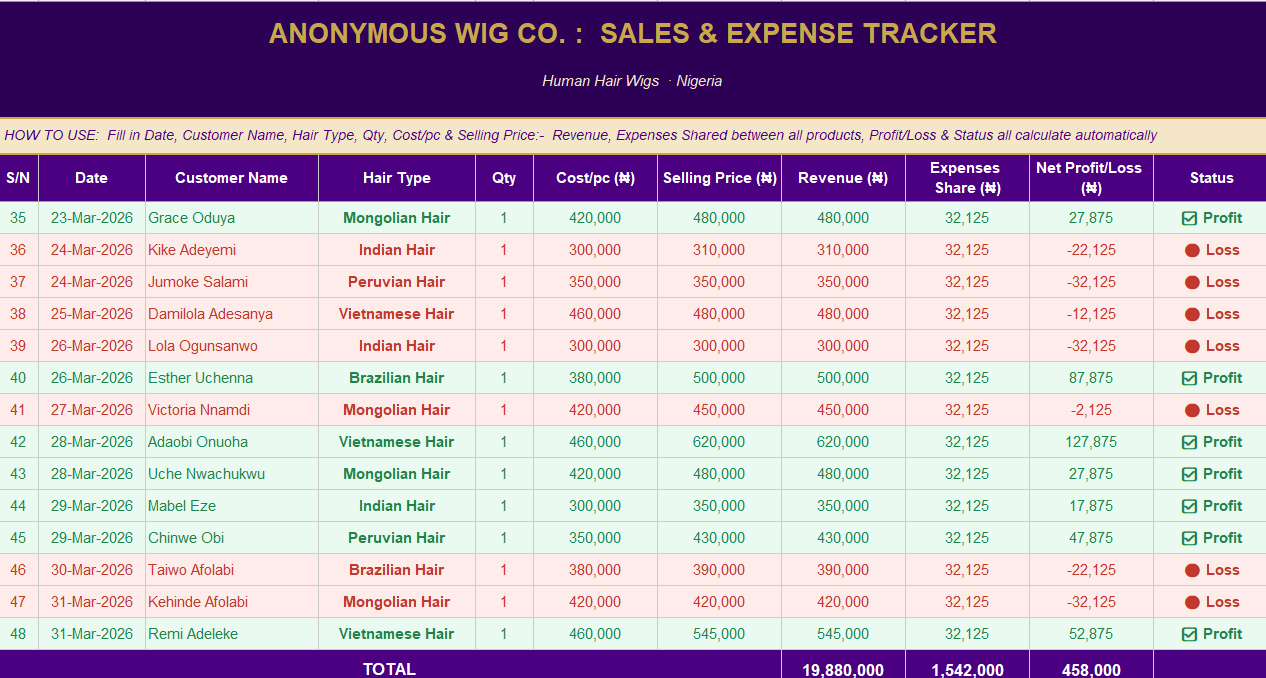Select the Net Profit/Loss column header
This screenshot has width=1266, height=678.
coord(1091,178)
